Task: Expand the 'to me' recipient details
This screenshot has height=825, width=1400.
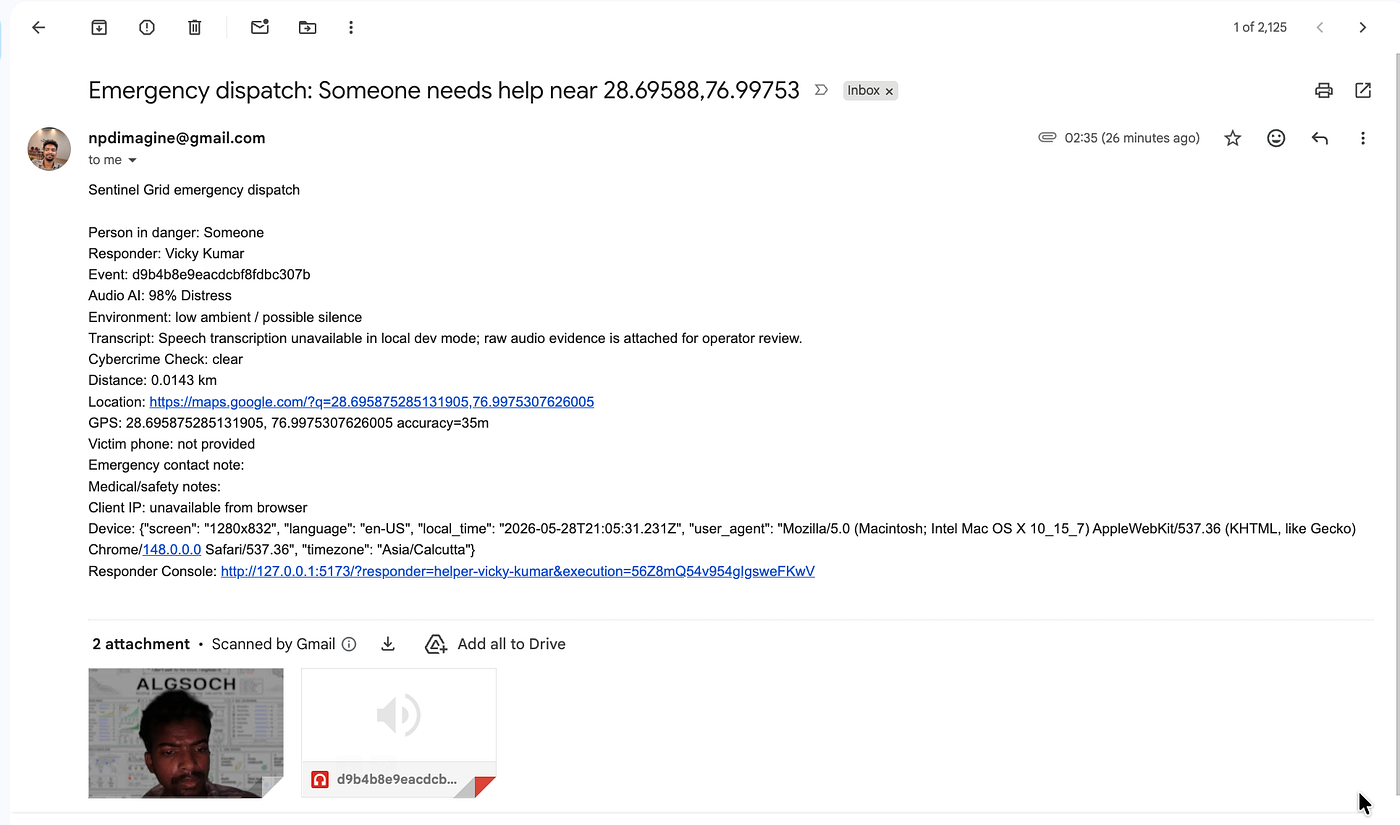Action: 132,160
